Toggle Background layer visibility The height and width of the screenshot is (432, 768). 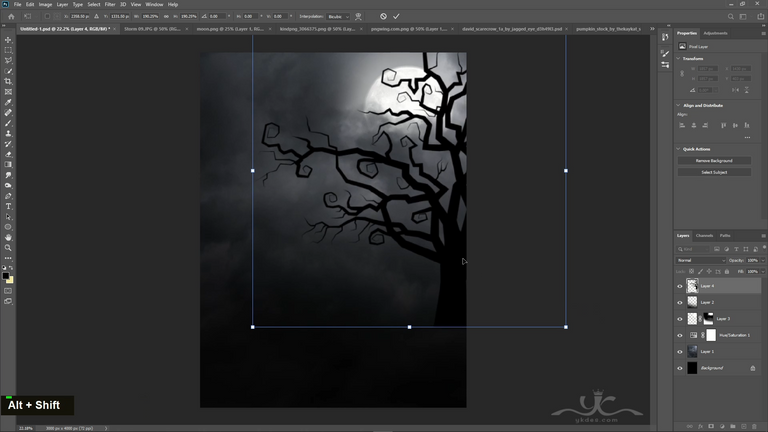pos(680,368)
